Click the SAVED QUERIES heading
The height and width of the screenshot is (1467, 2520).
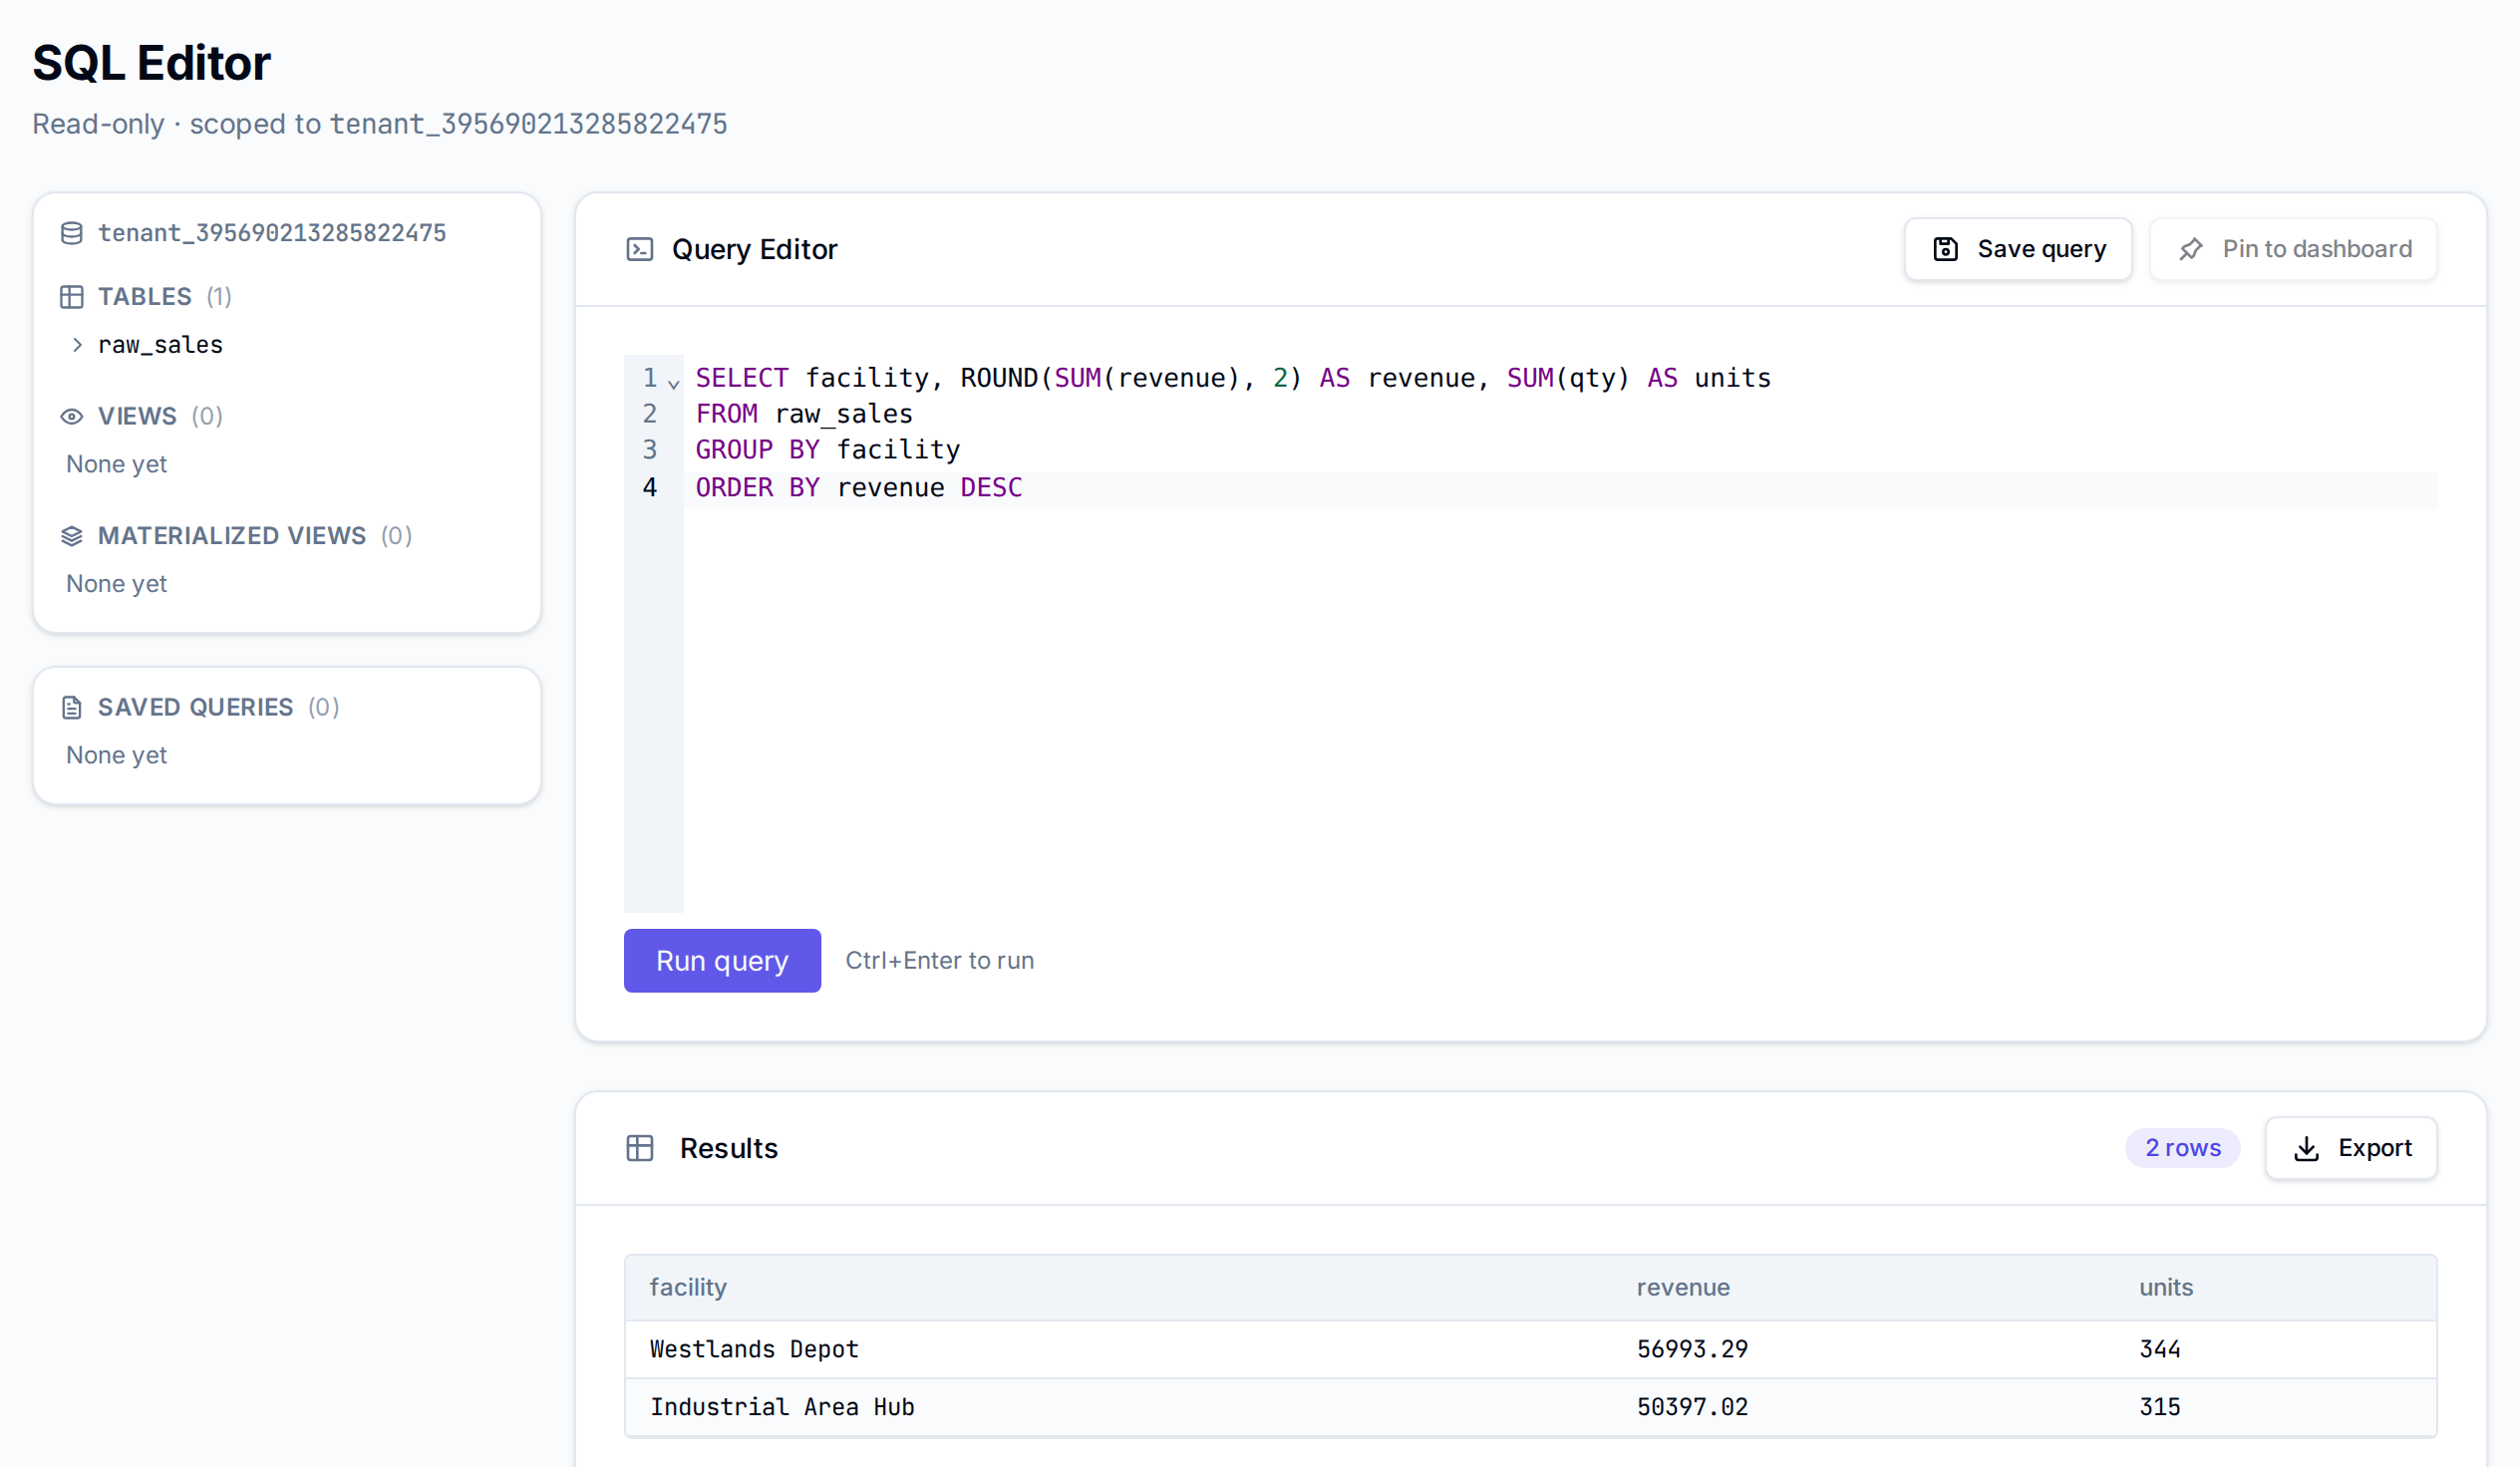(195, 707)
